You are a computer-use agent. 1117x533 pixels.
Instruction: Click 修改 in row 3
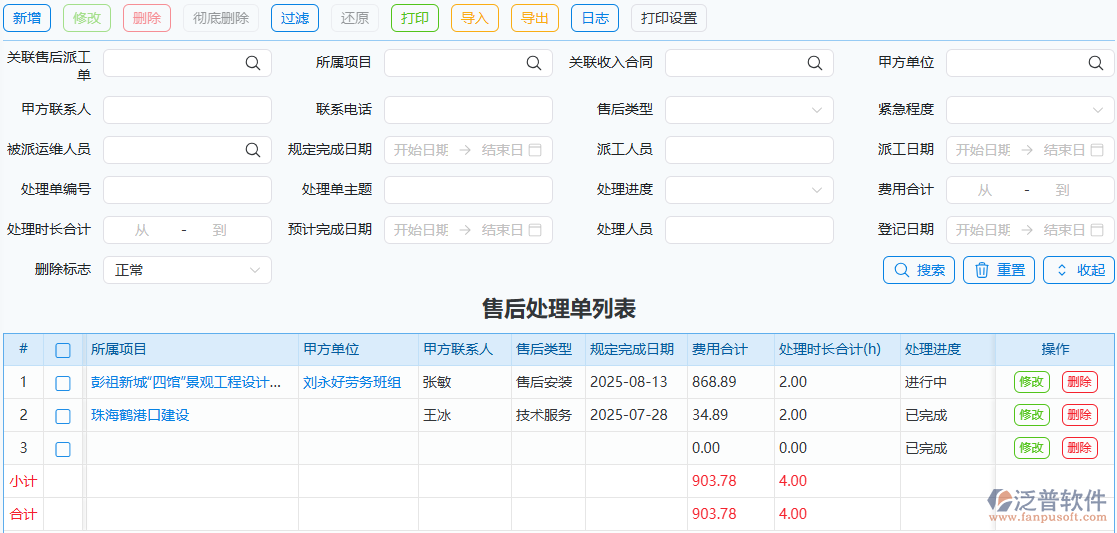tap(1032, 447)
